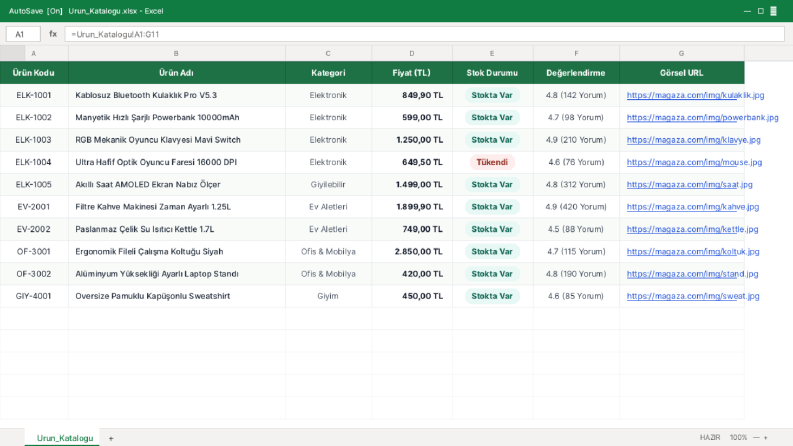Open the kulaklik.jpg image link
The height and width of the screenshot is (446, 793).
pos(695,95)
